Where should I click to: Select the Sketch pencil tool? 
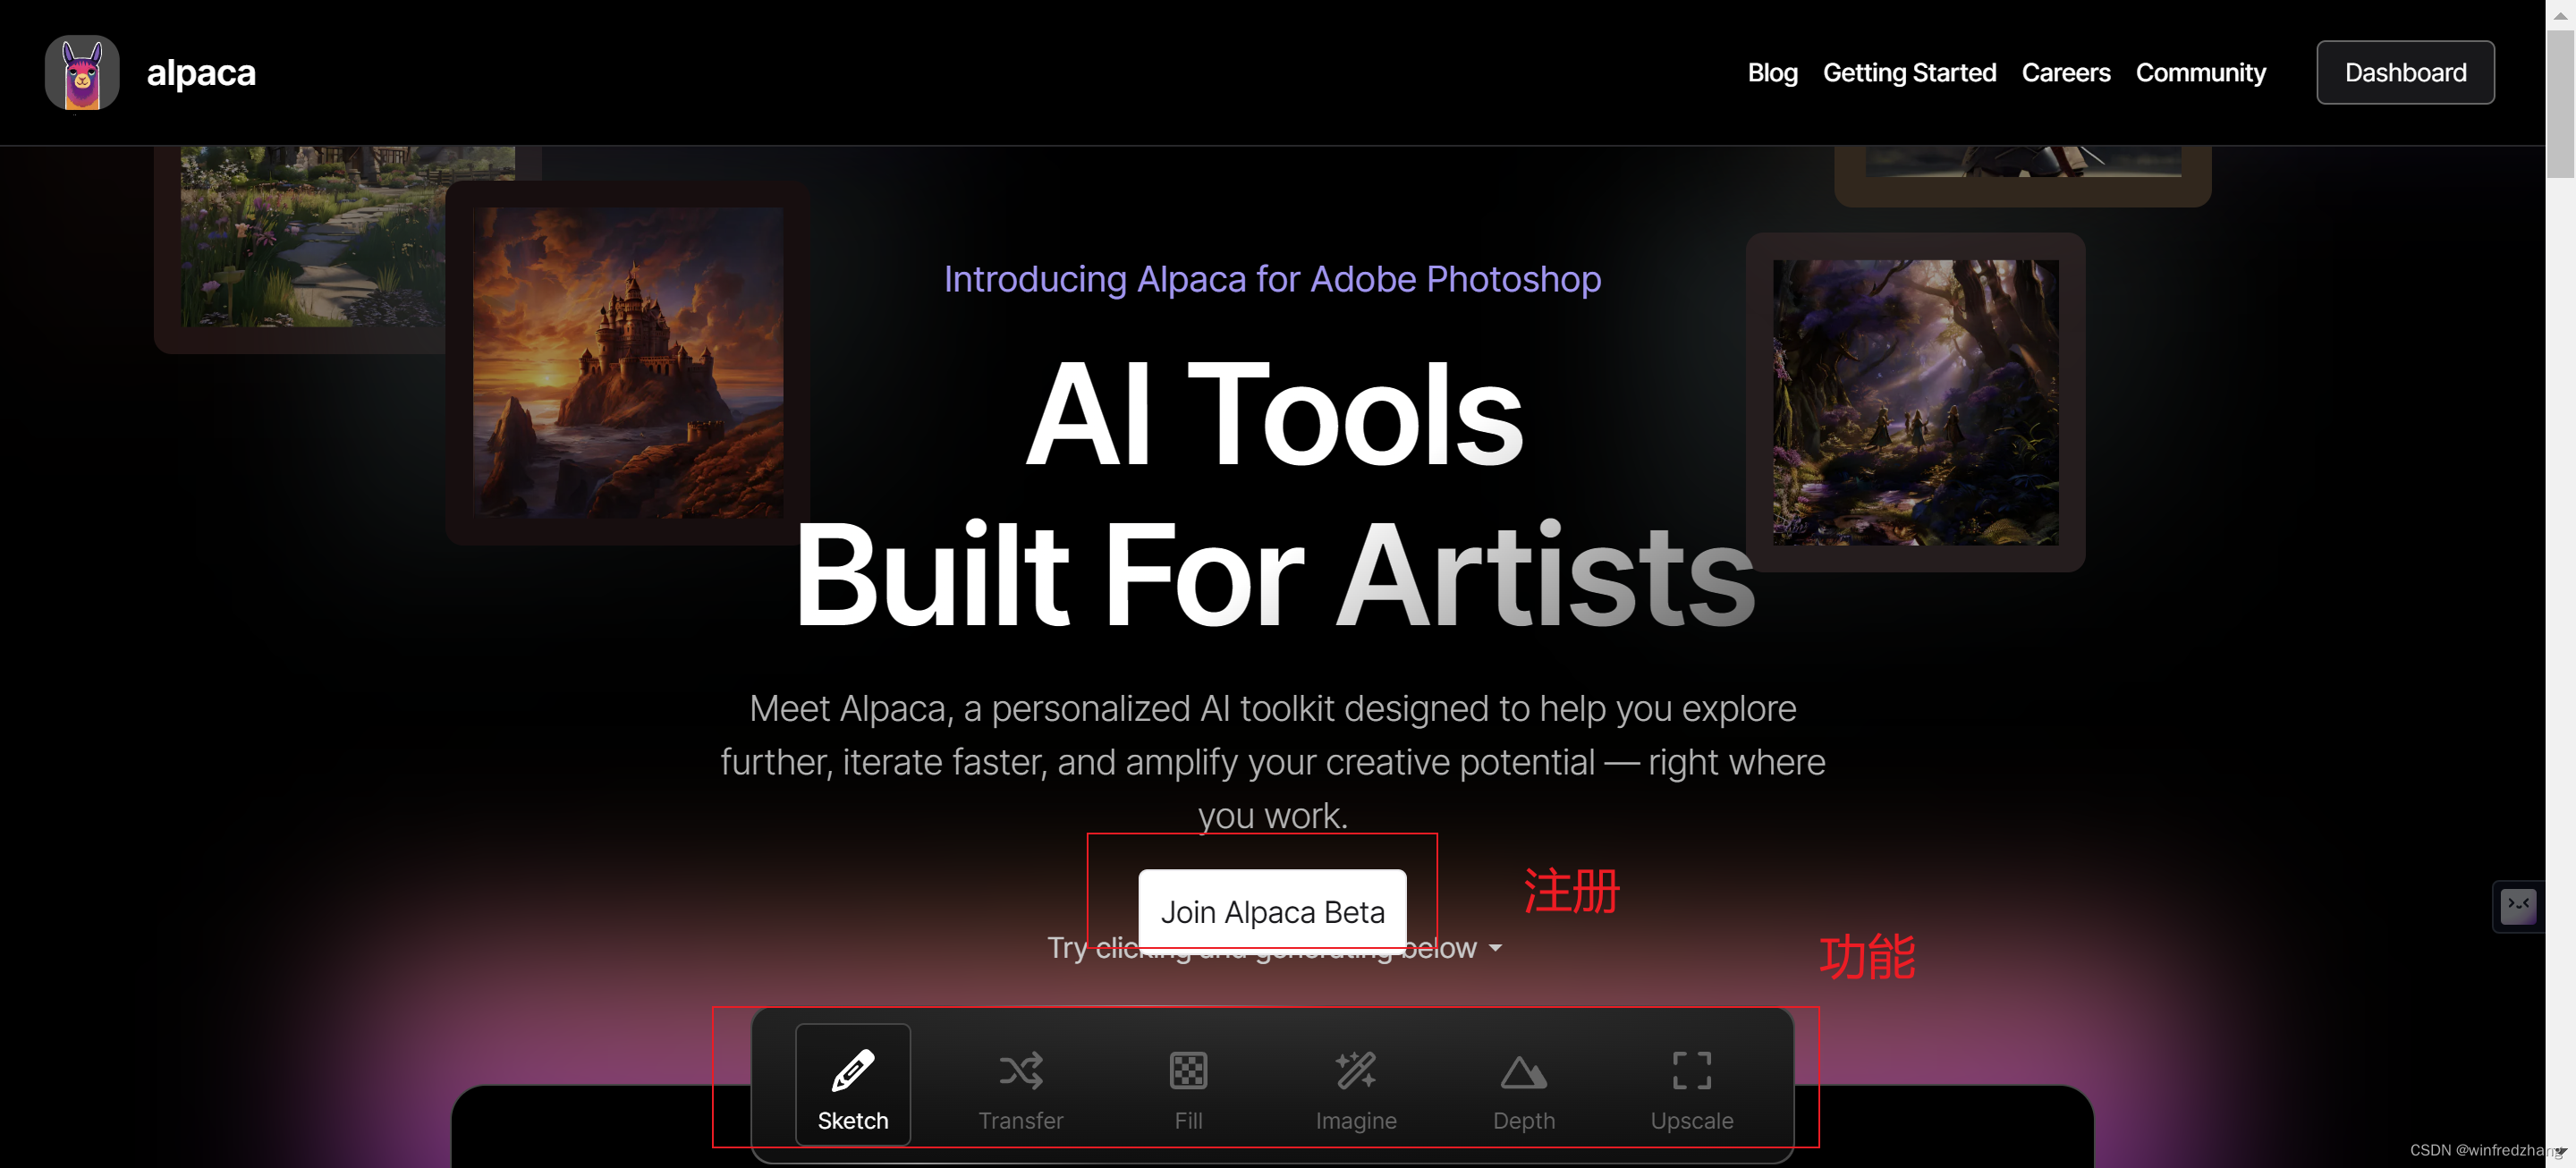852,1084
